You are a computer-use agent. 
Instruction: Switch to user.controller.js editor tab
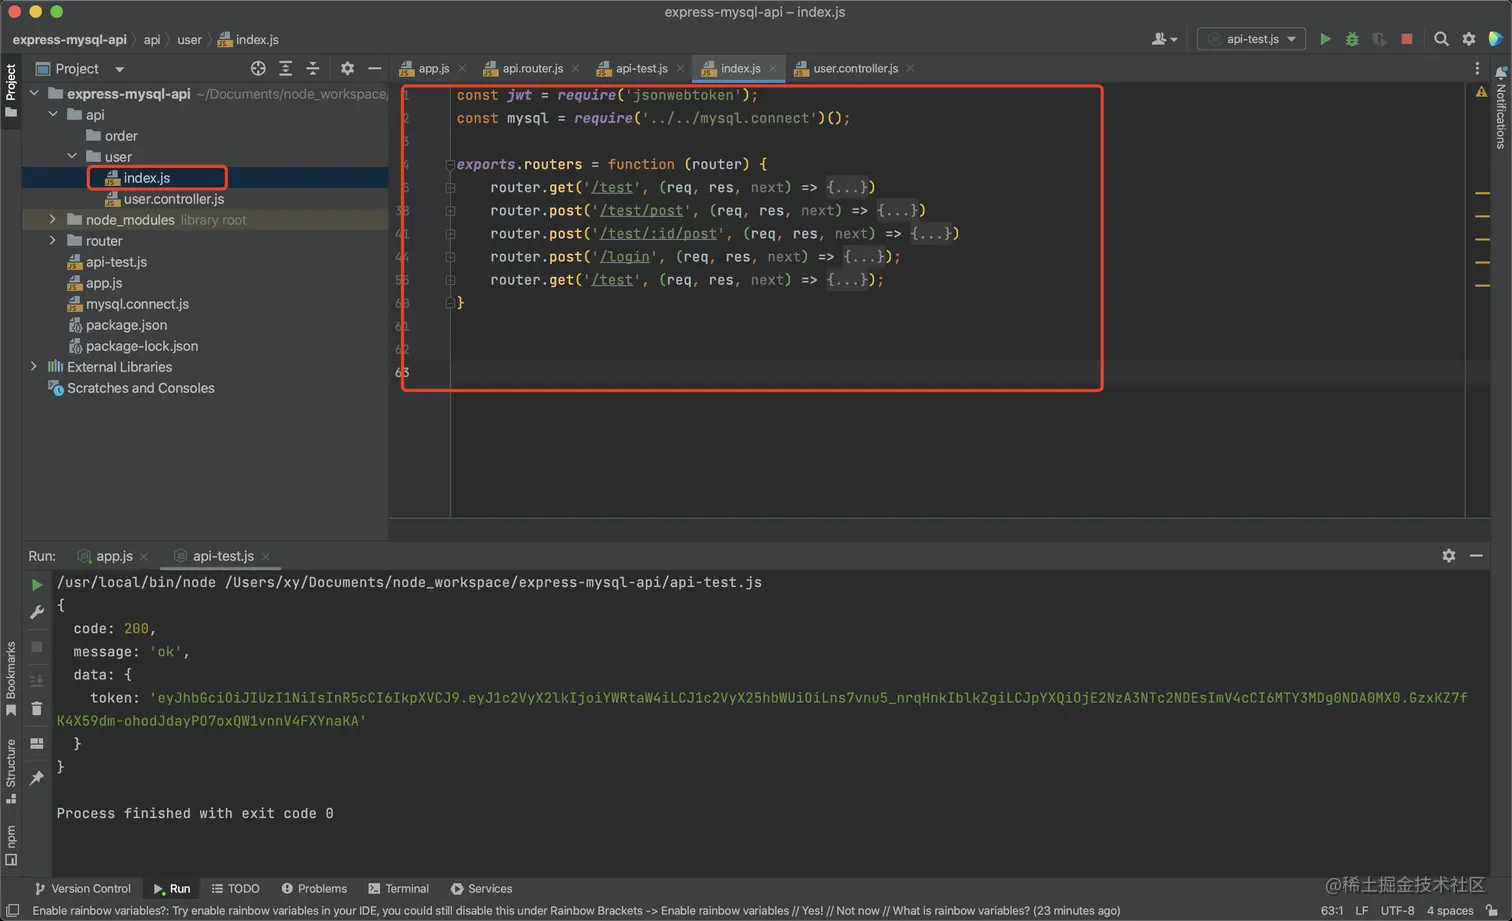855,68
